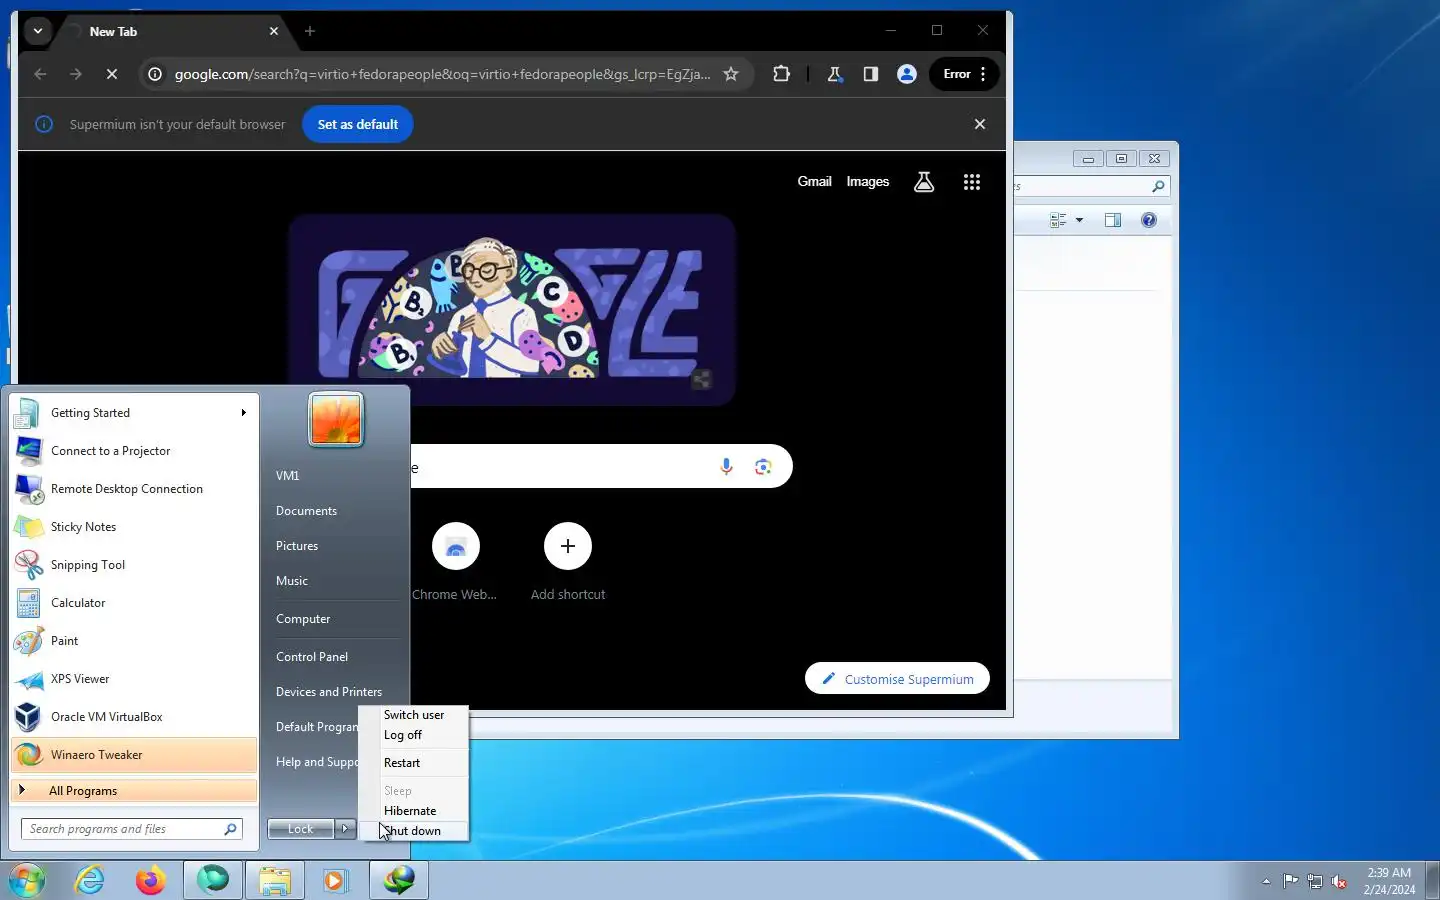Open Gmail link

coord(814,181)
